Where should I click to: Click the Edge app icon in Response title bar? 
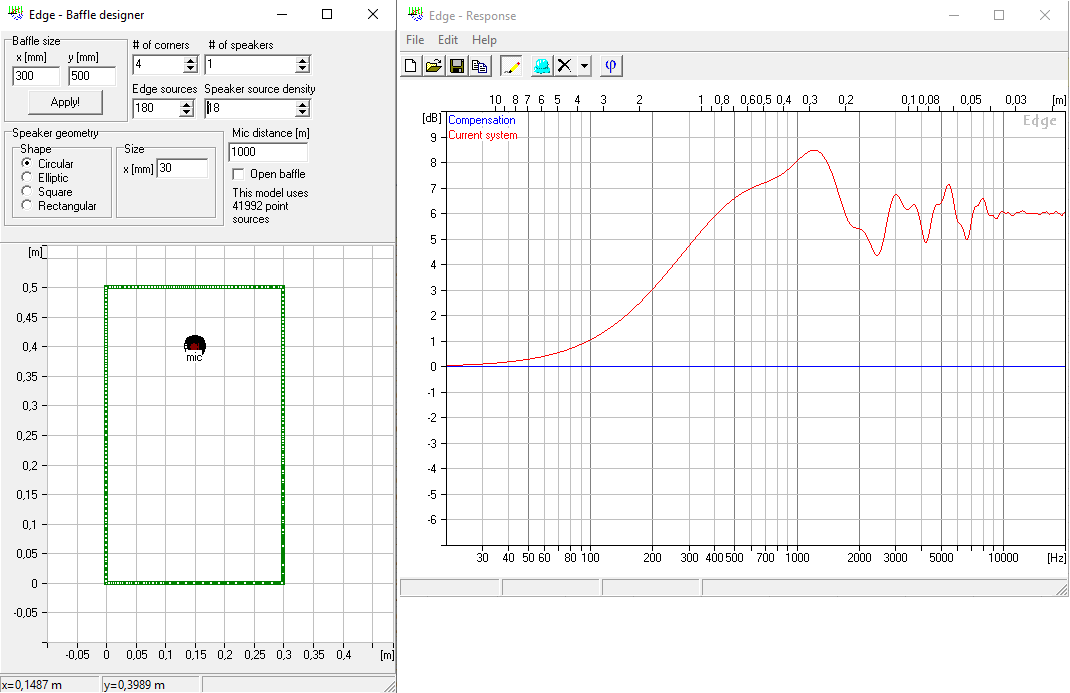(415, 14)
